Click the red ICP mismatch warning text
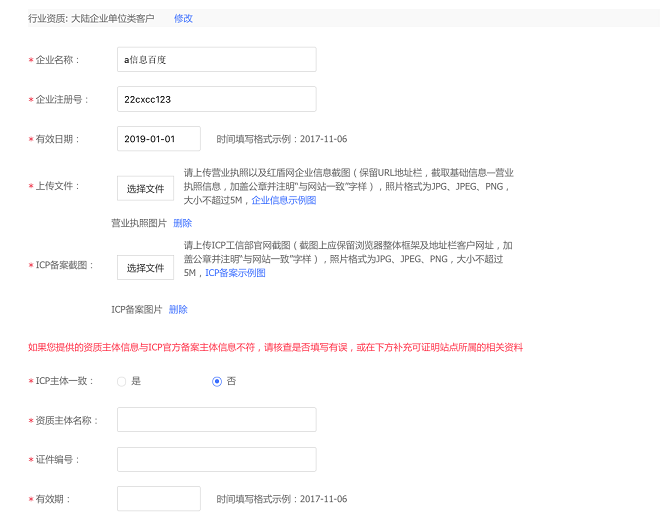The image size is (664, 525). click(x=275, y=348)
